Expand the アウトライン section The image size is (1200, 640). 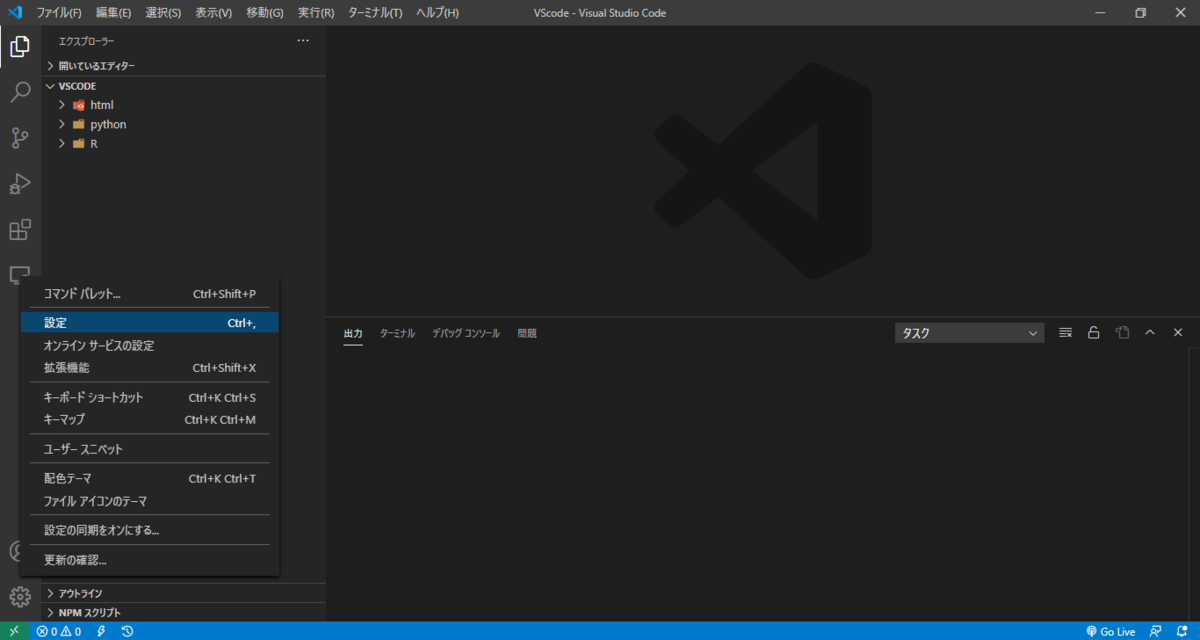[186, 593]
